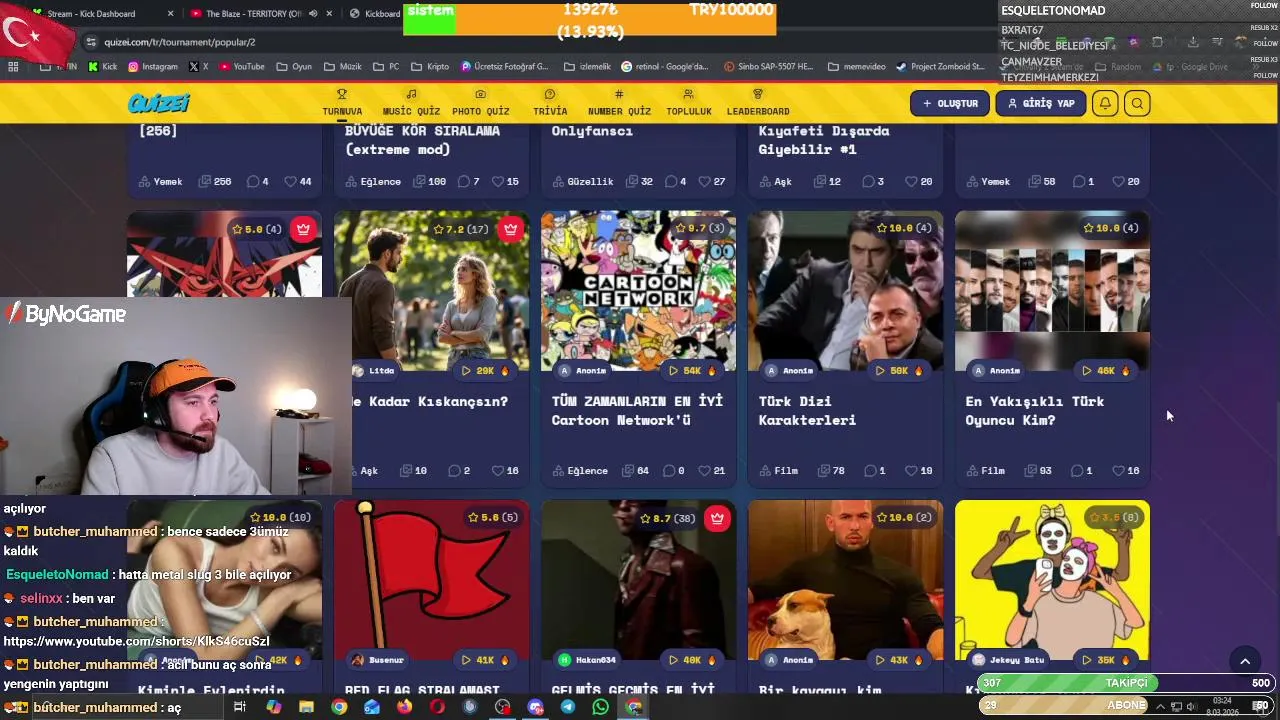Open the site search magnifier icon

[x=1137, y=103]
